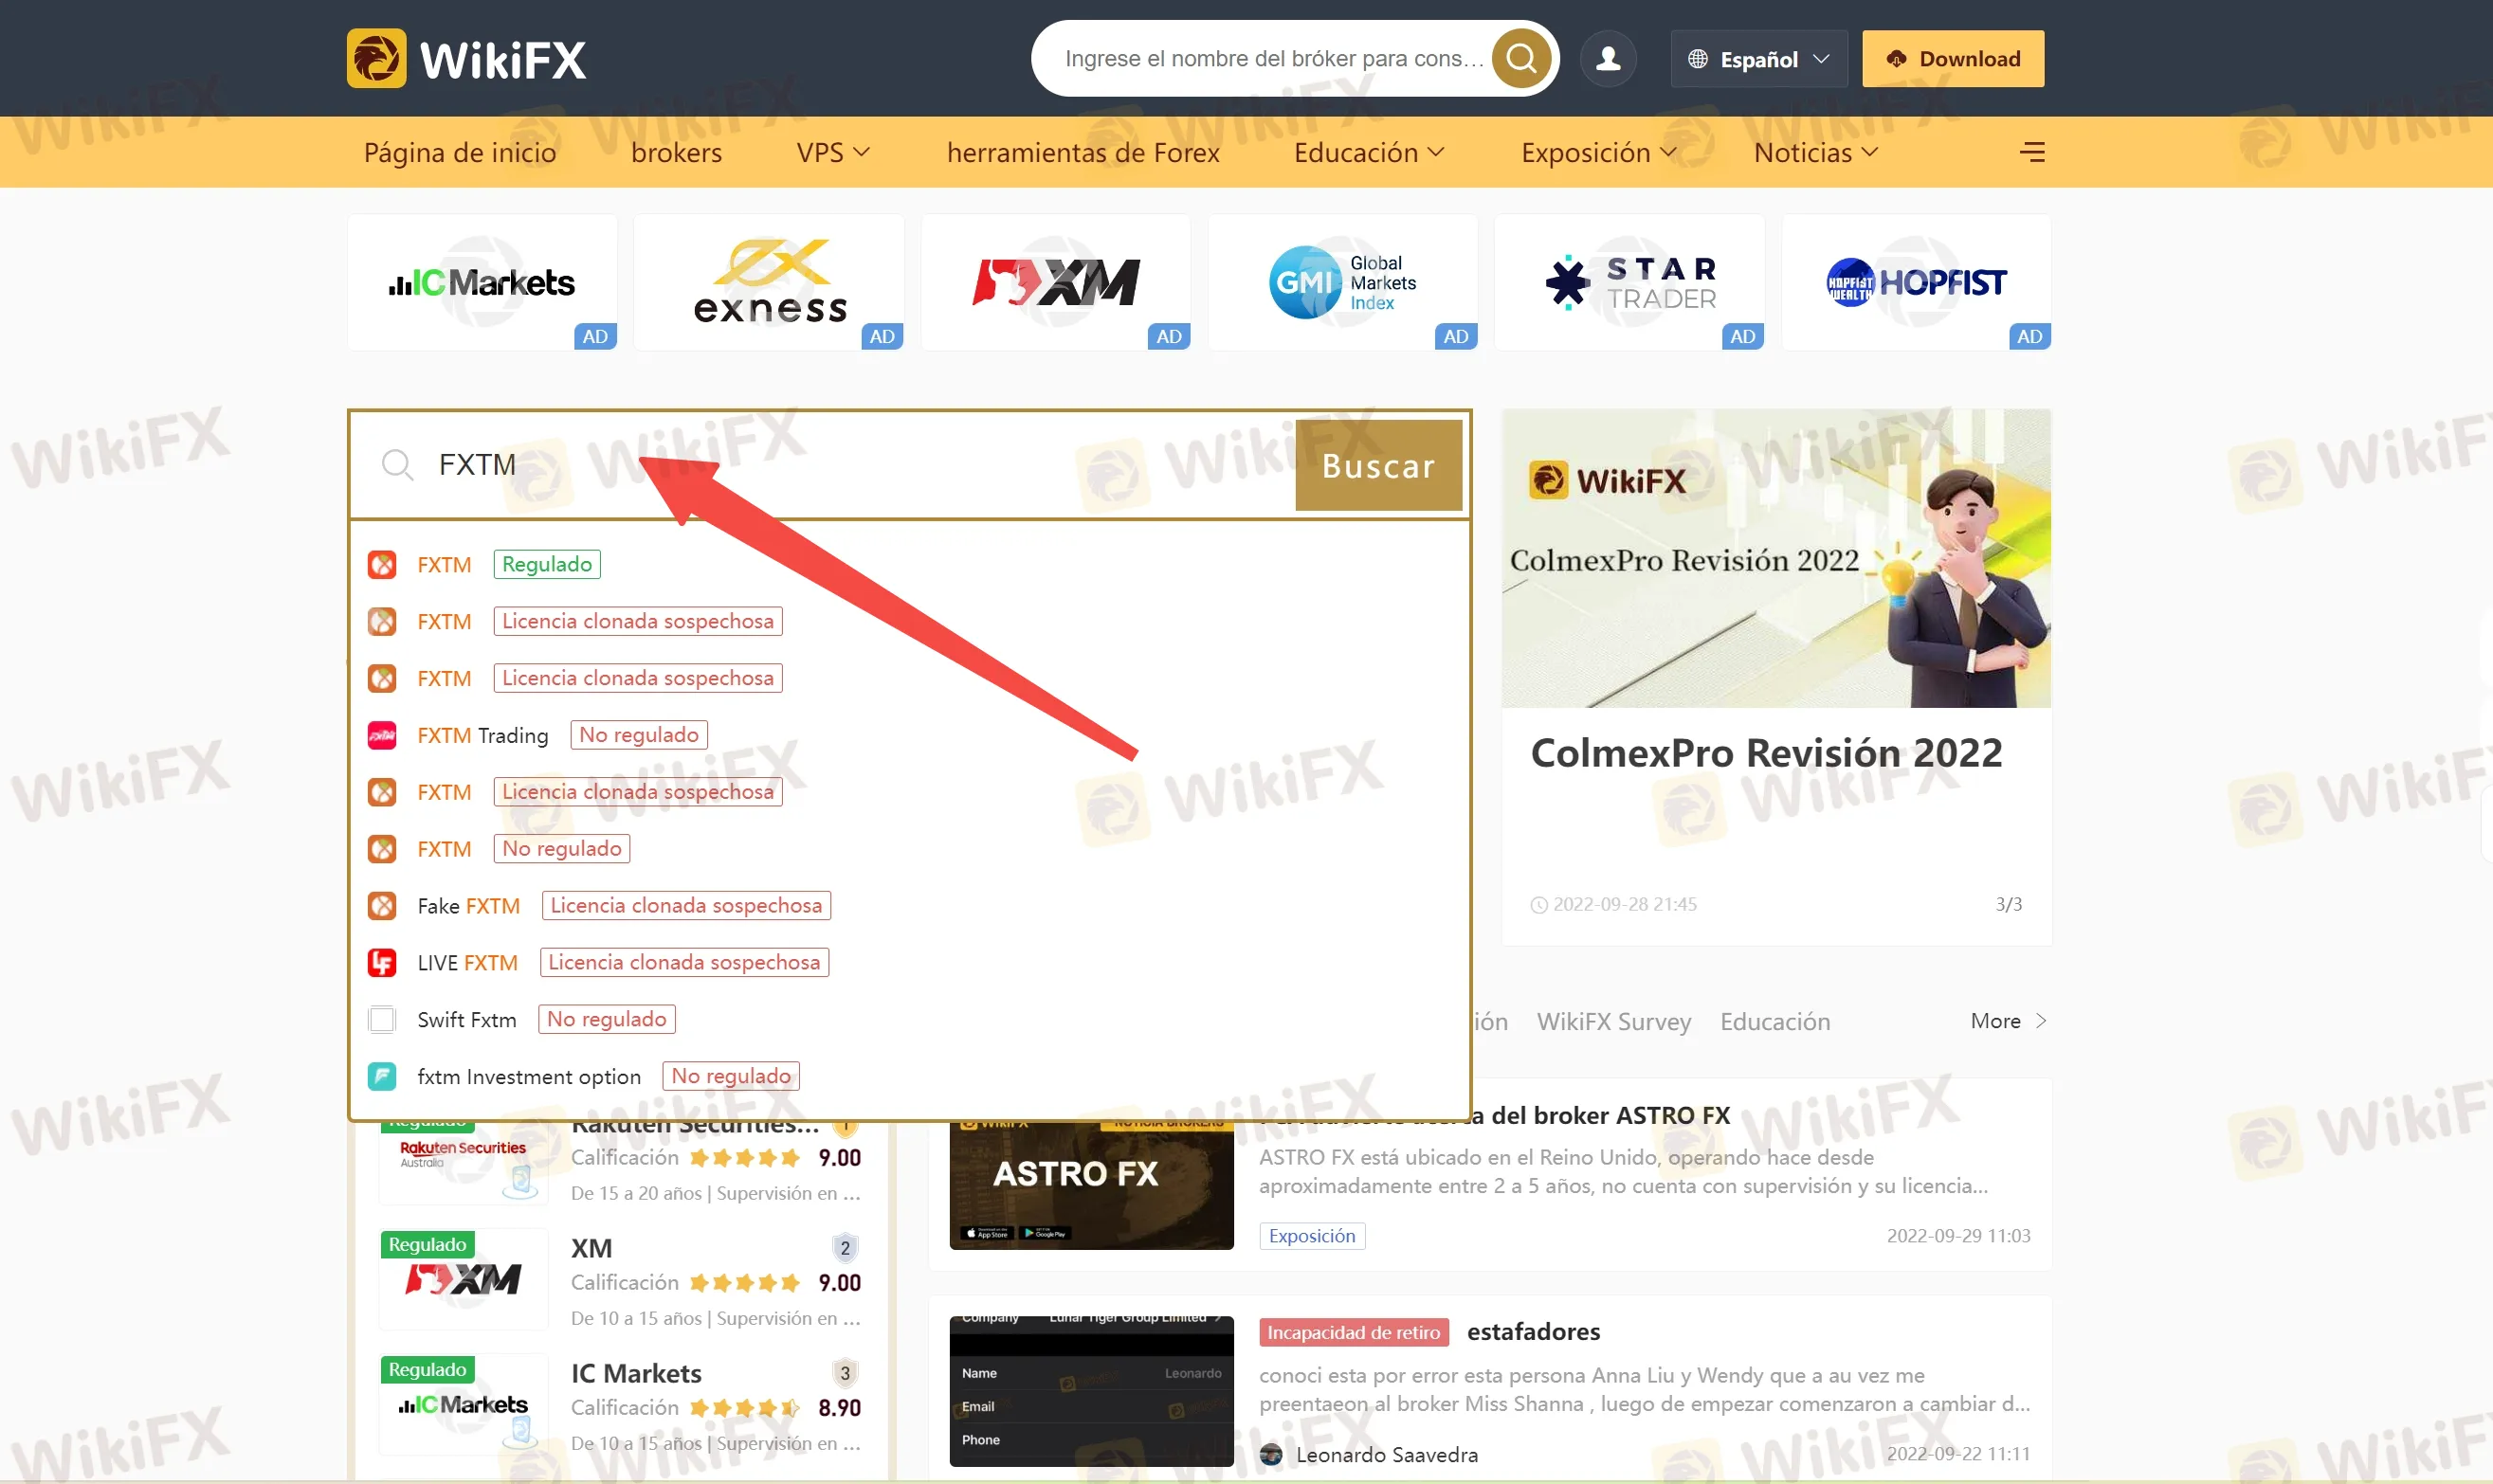
Task: Open the hamburger menu icon in the nav bar
Action: click(2031, 152)
